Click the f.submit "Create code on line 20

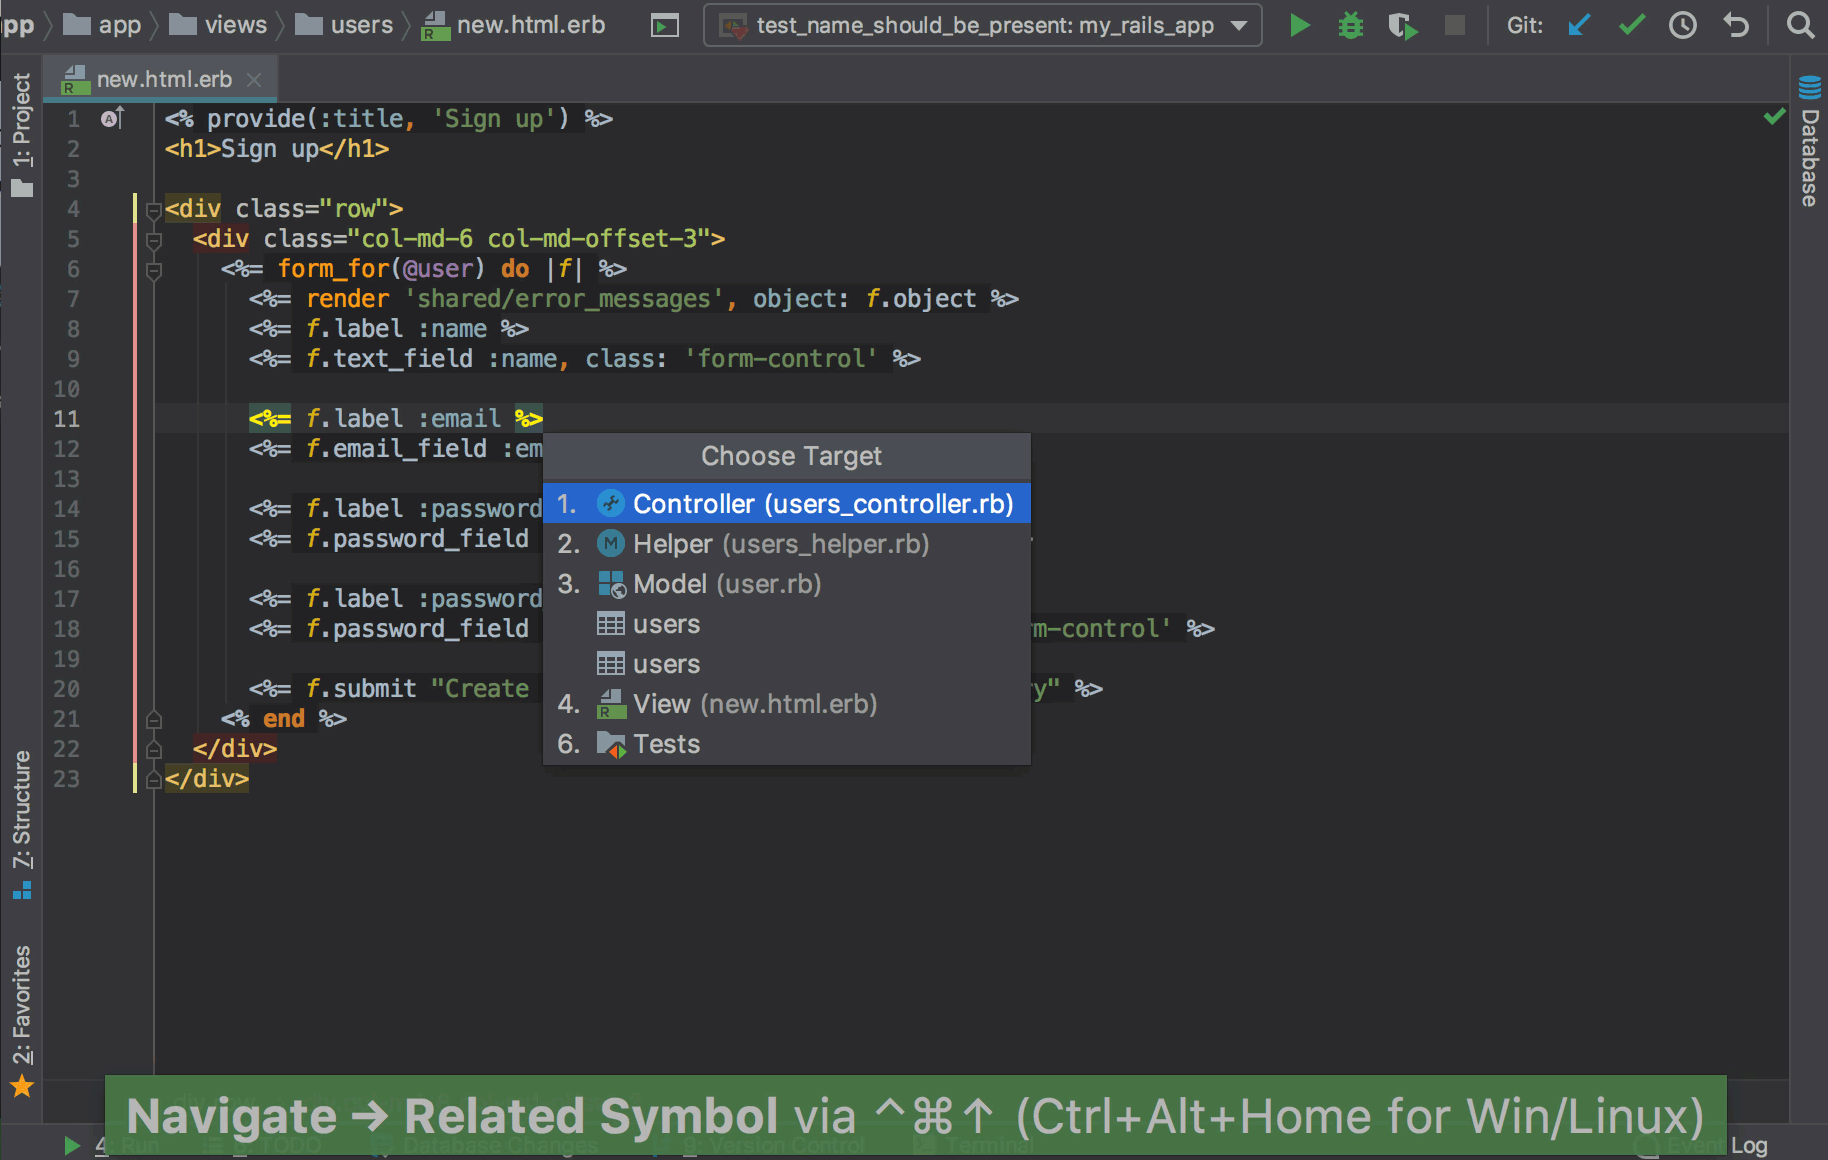point(418,689)
